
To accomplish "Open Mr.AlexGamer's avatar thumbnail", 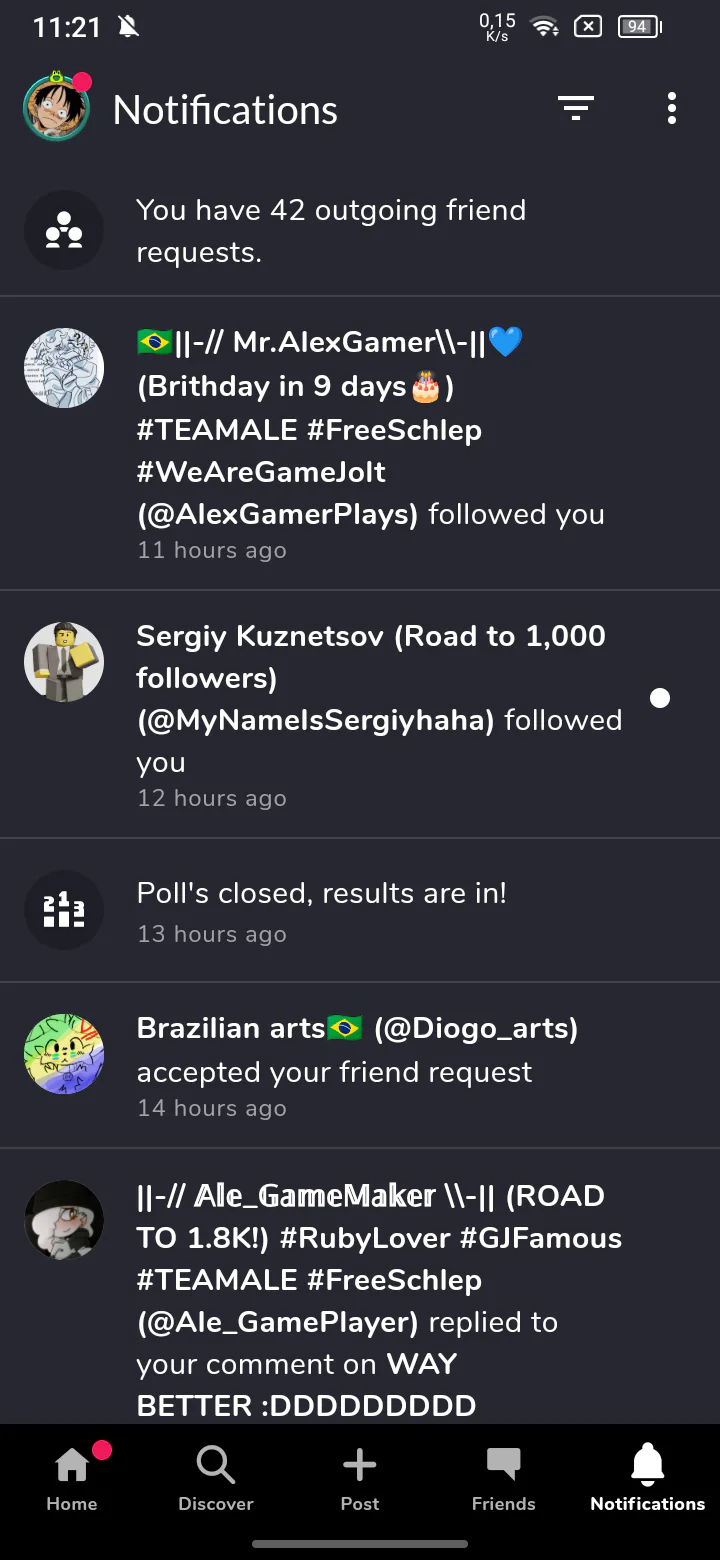I will pos(64,368).
